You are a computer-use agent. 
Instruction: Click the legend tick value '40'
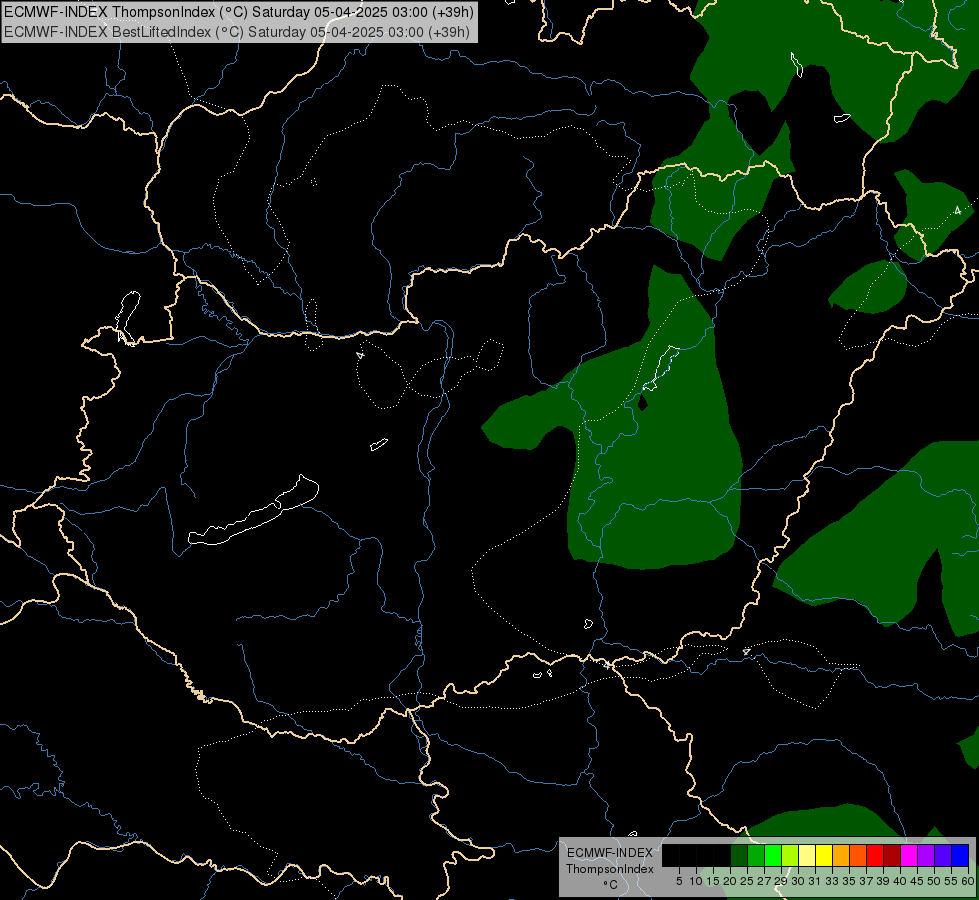pyautogui.click(x=900, y=881)
